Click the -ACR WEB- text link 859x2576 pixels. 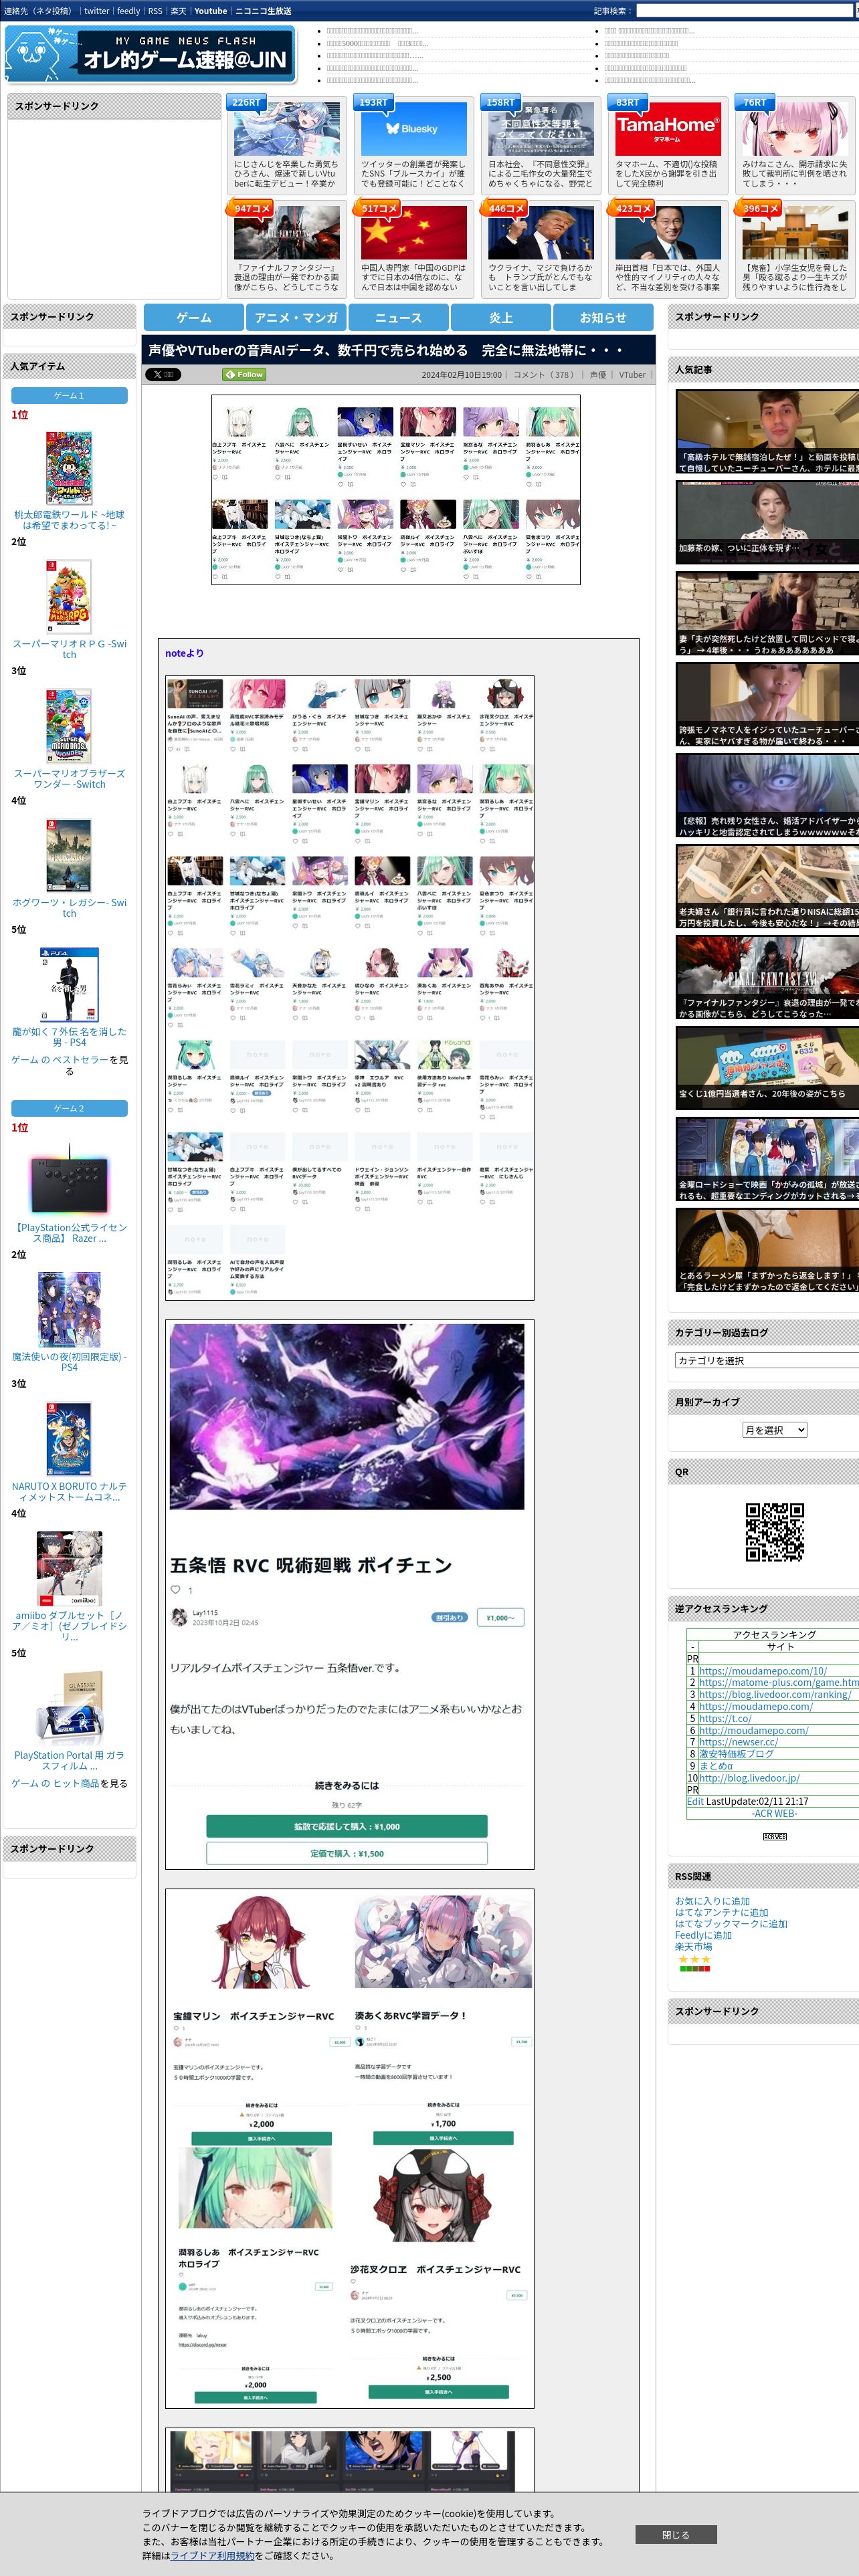[x=774, y=1813]
